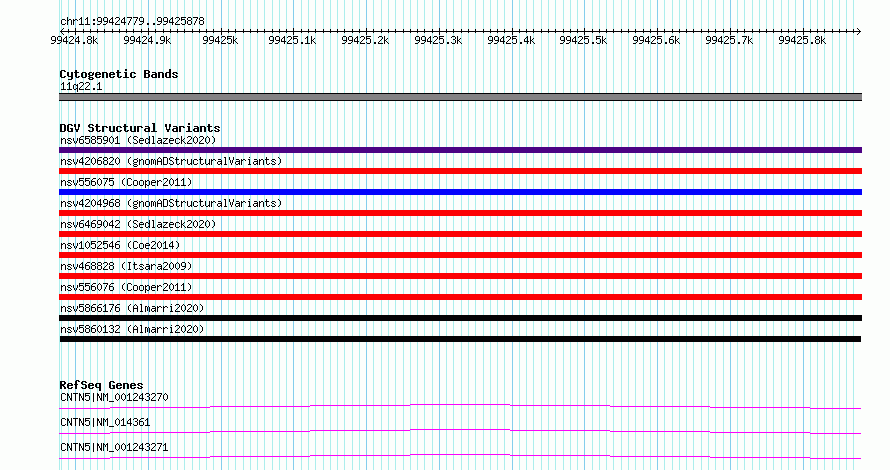Image resolution: width=890 pixels, height=470 pixels.
Task: Open variant nsv4206820 (gnomADStructuralVariants) label
Action: point(171,161)
